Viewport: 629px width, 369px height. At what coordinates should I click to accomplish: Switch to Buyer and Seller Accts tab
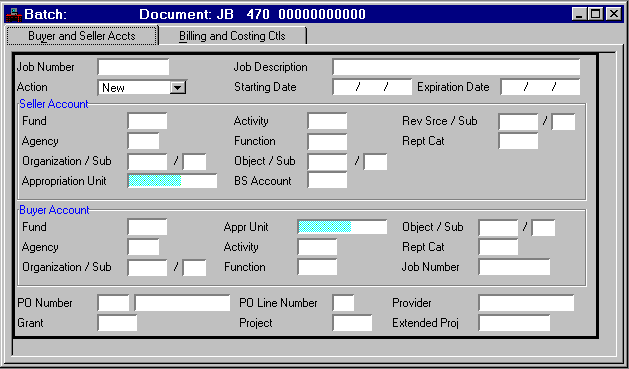[82, 36]
